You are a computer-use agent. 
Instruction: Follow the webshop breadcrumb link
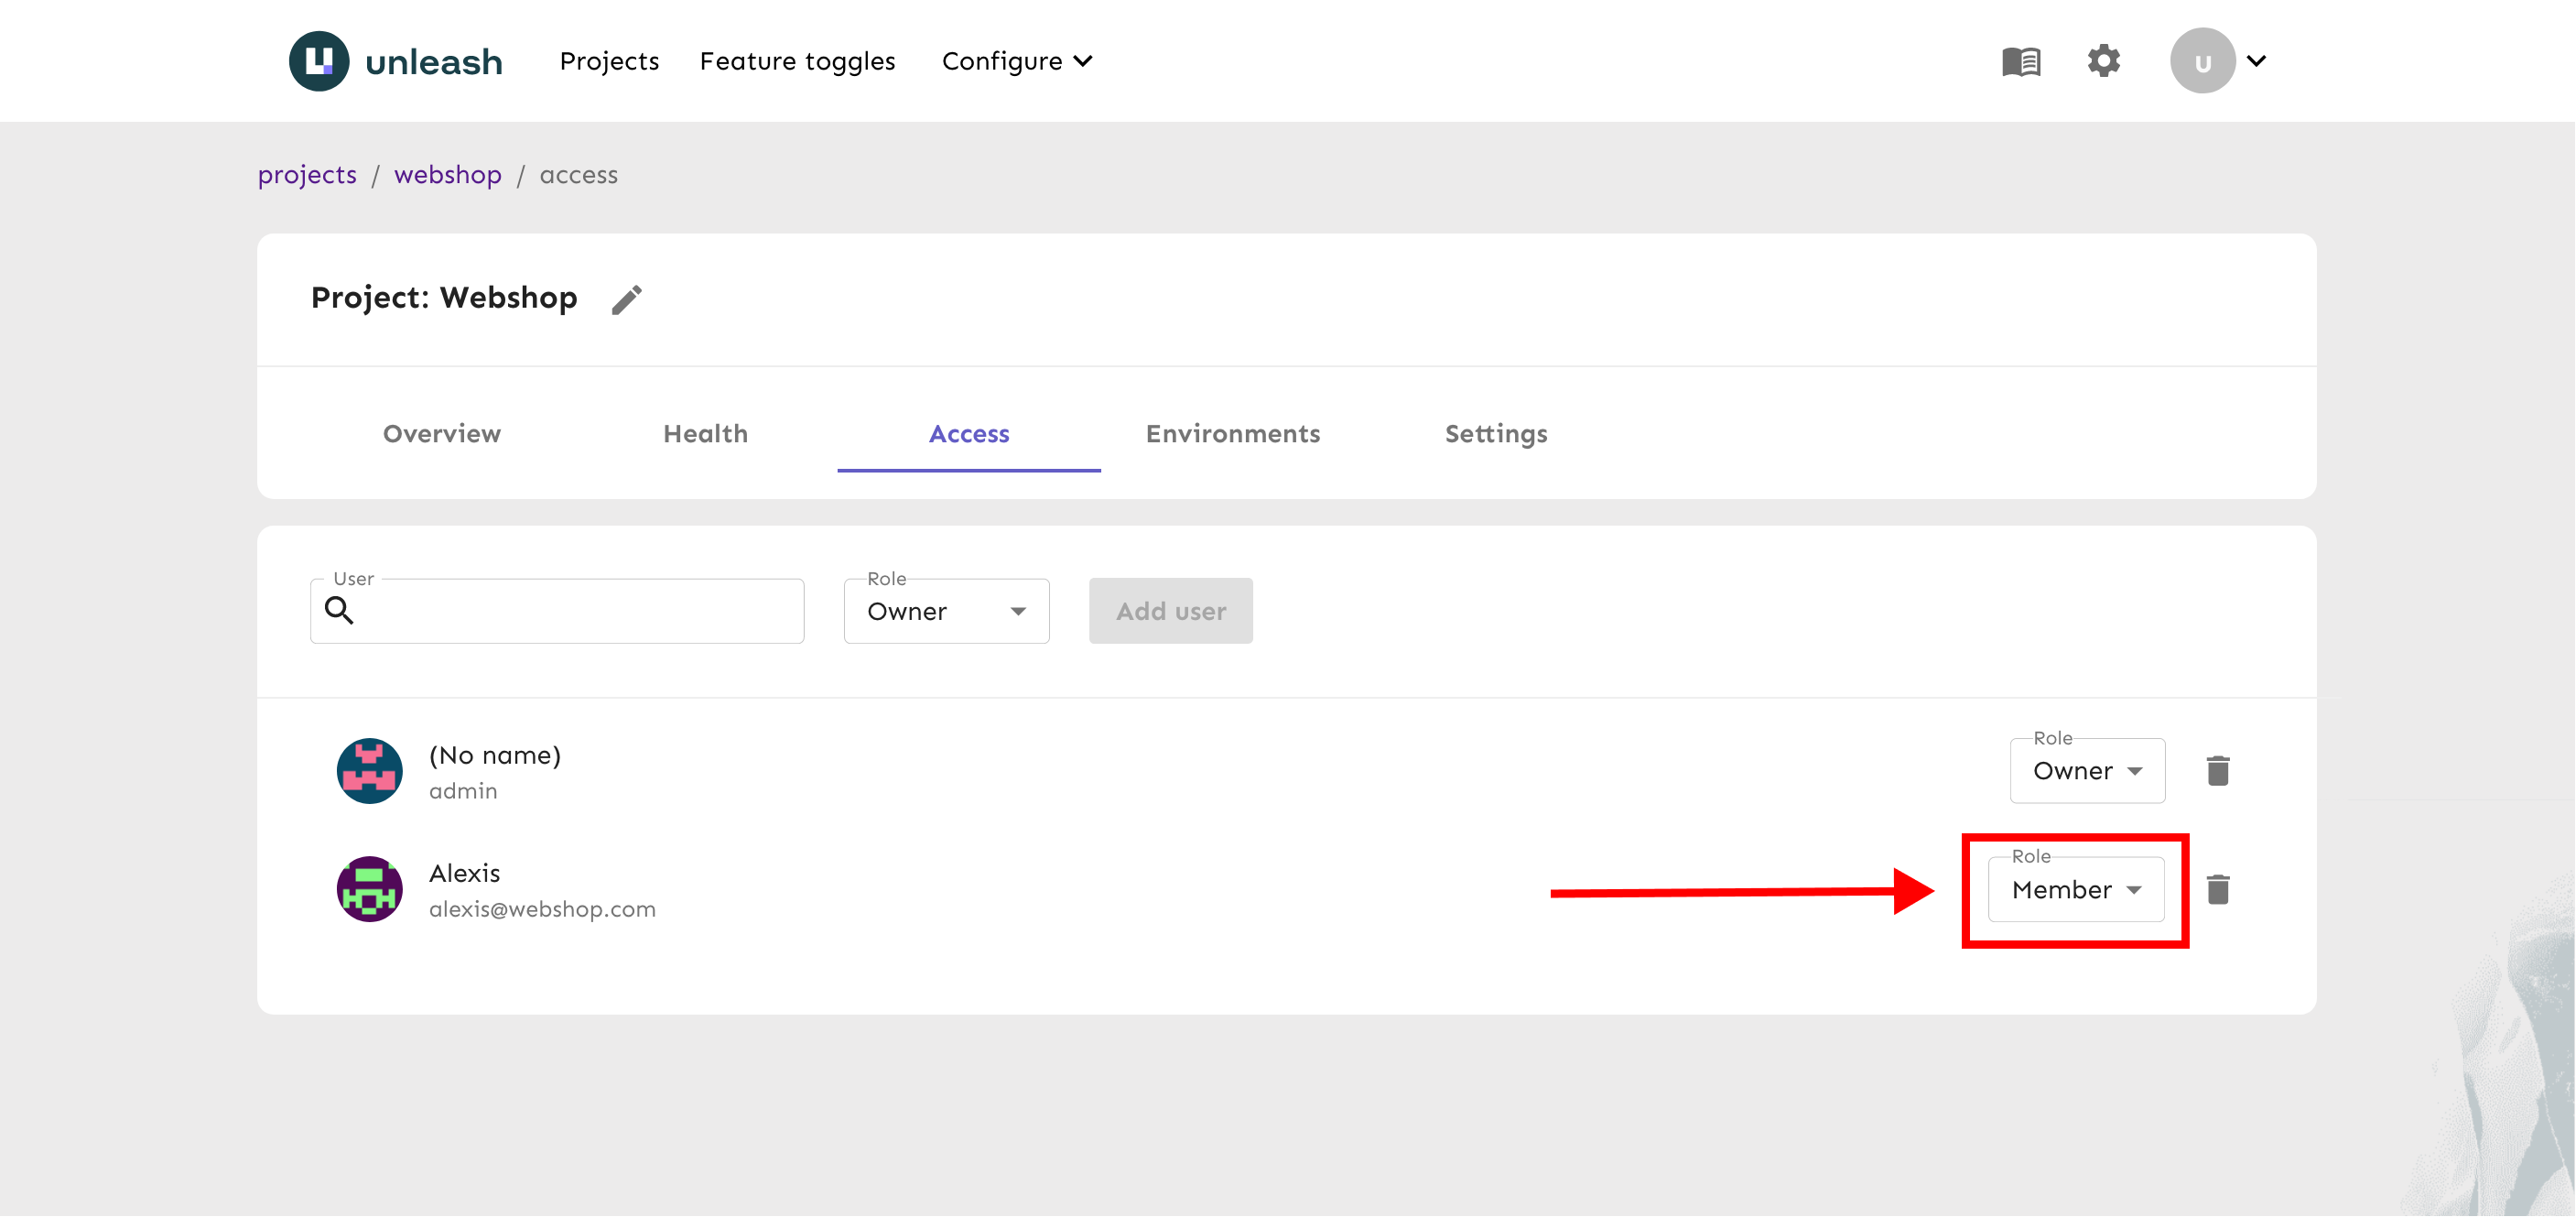447,175
